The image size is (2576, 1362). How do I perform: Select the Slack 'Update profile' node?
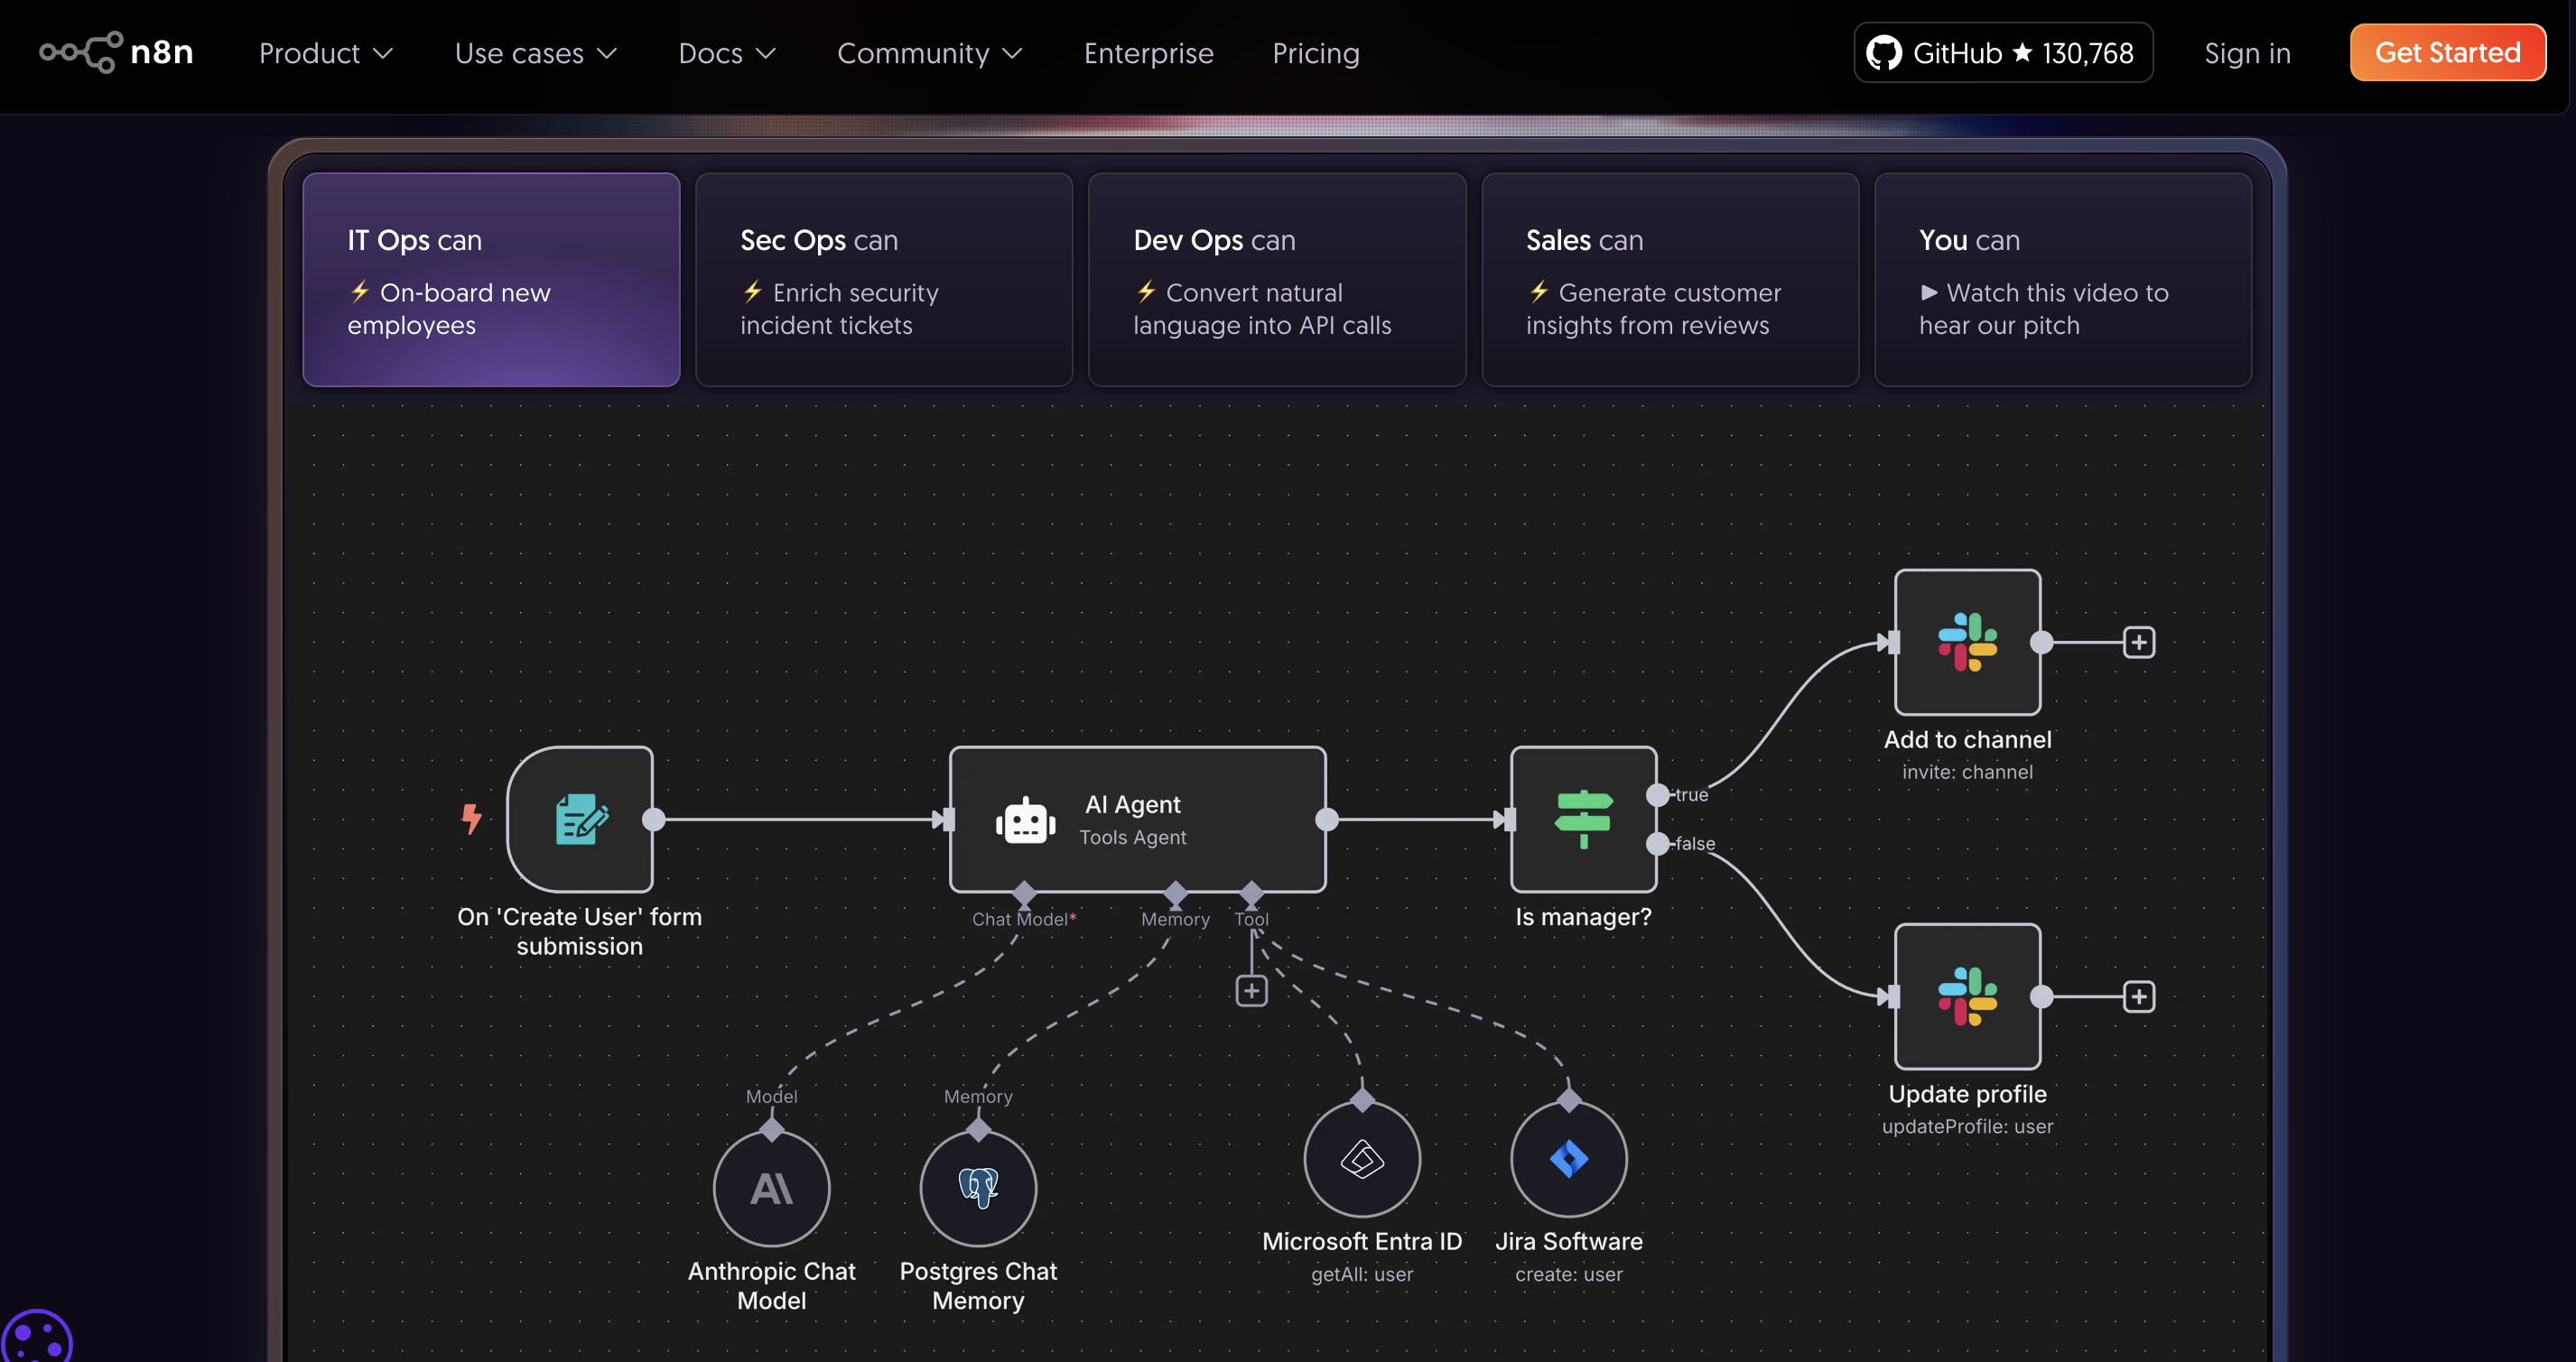pos(1966,996)
